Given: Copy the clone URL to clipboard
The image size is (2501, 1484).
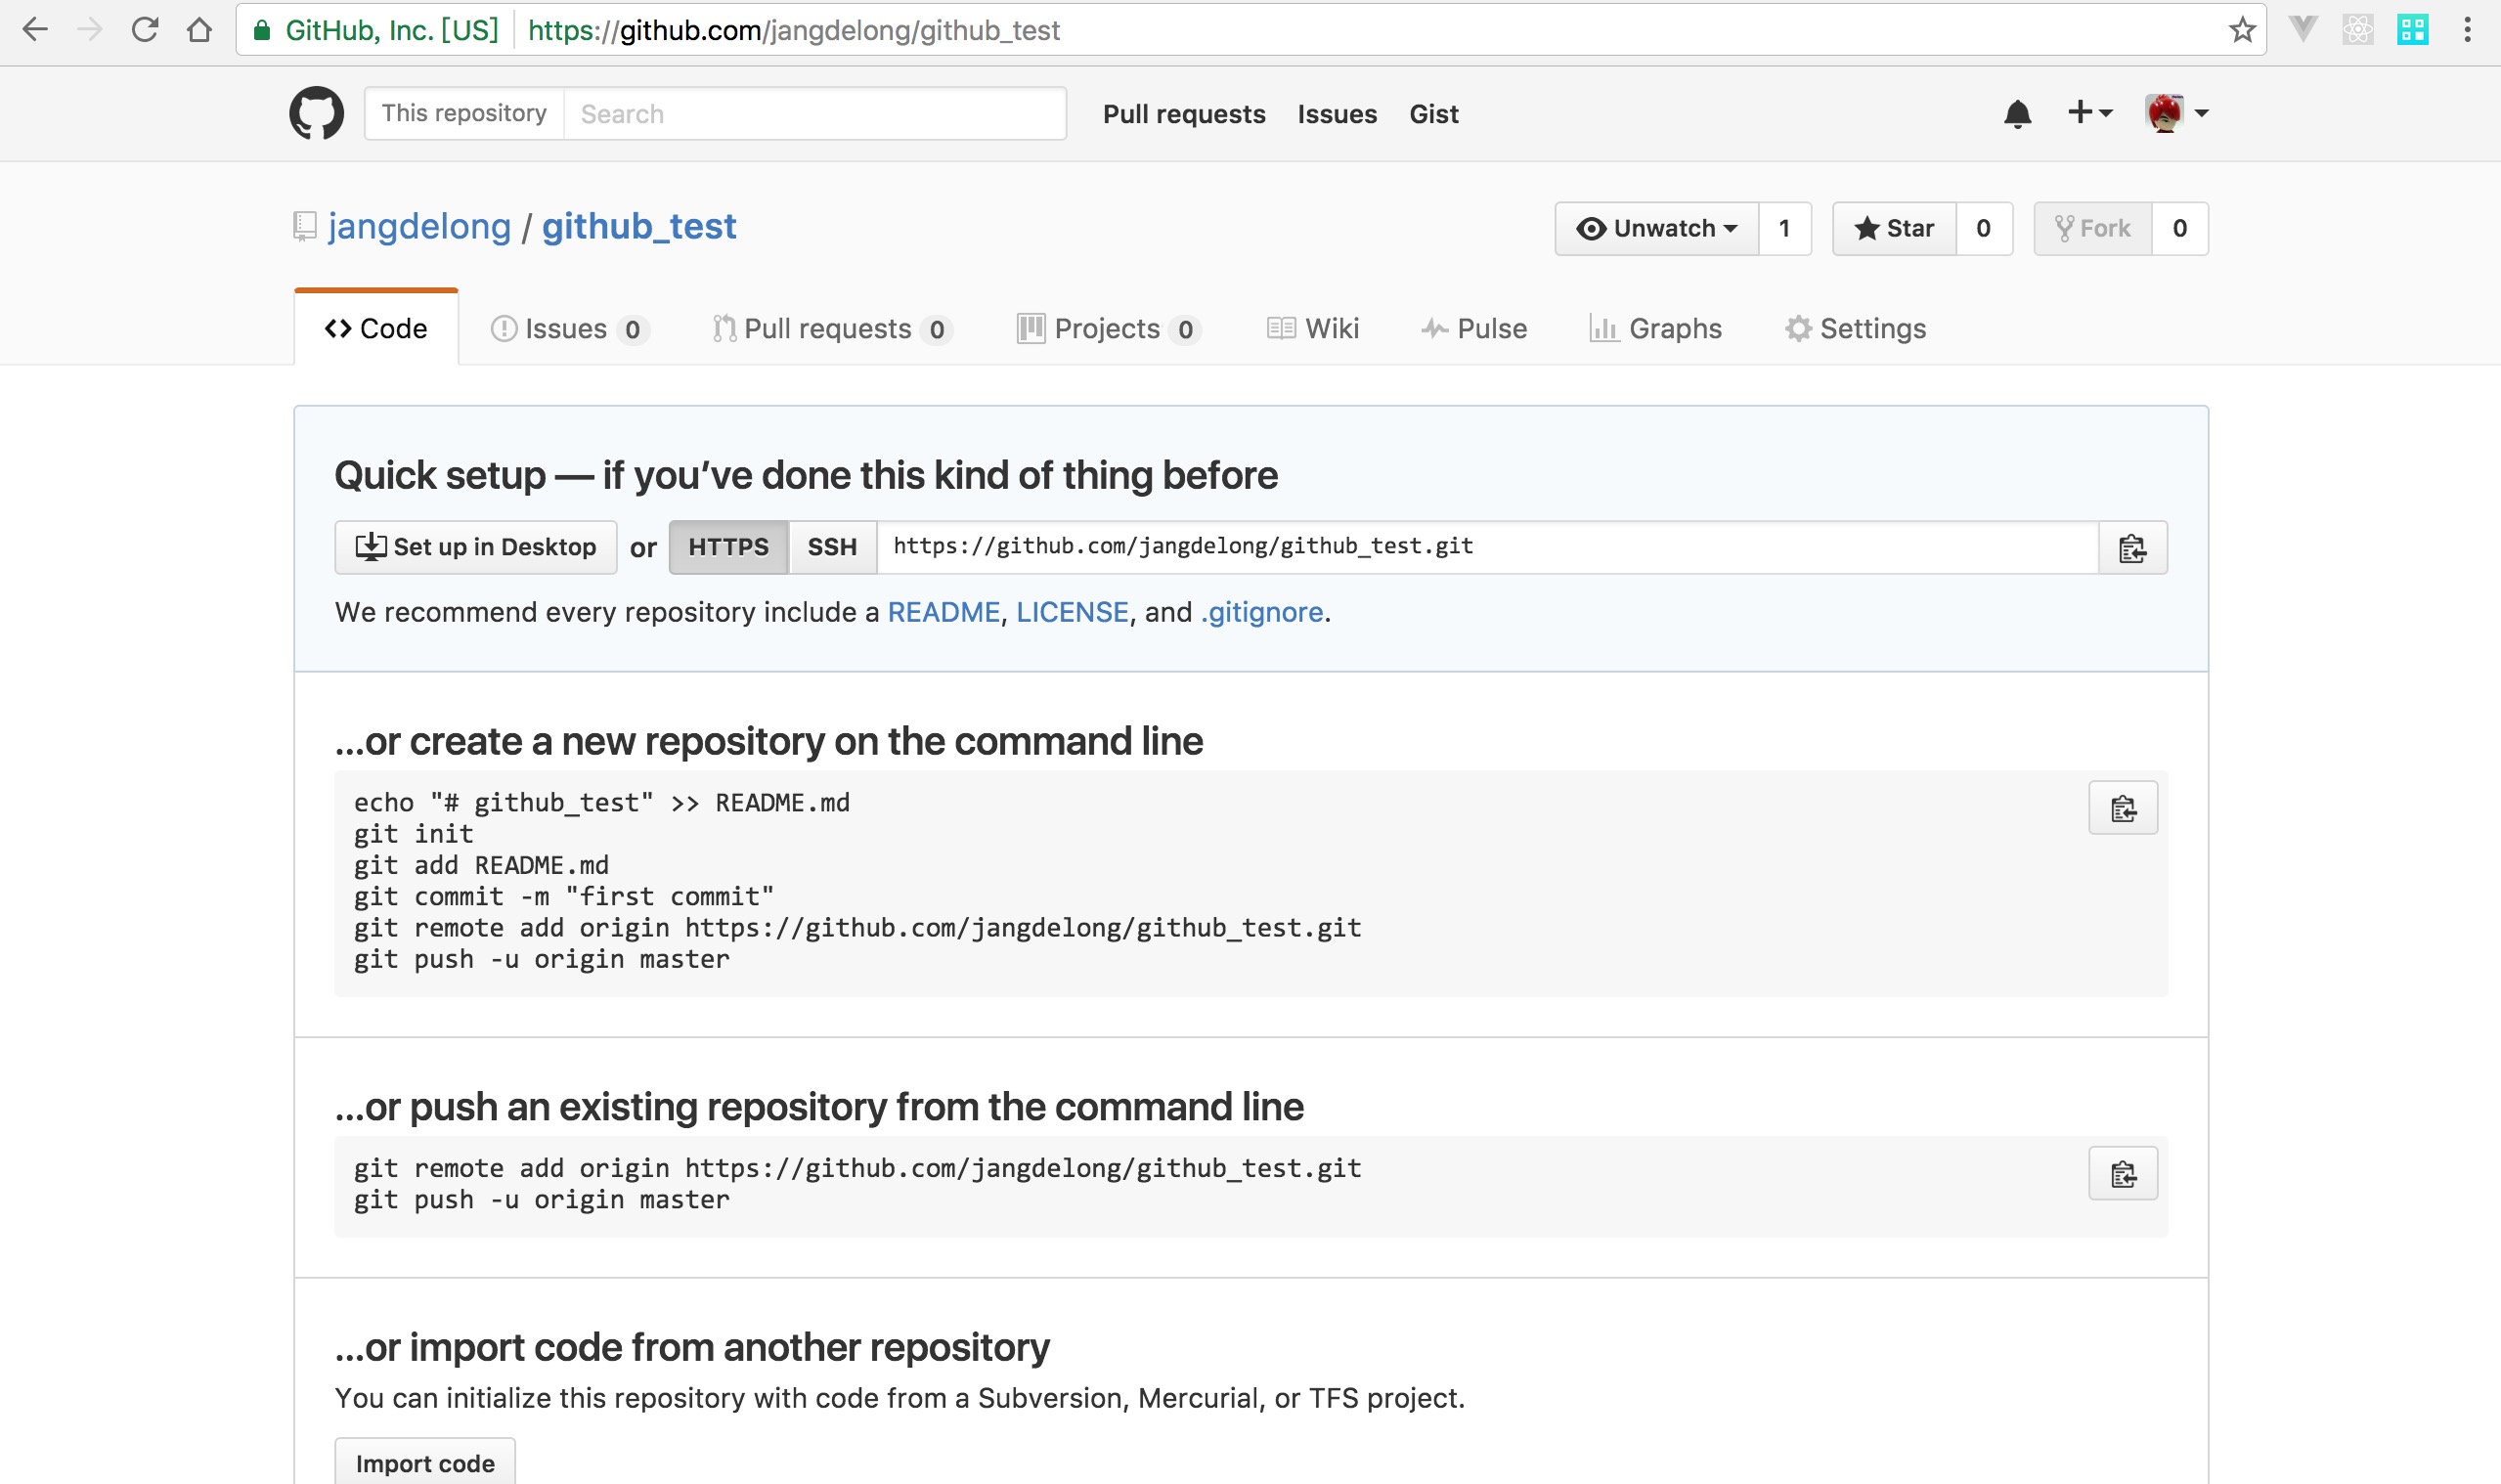Looking at the screenshot, I should 2132,548.
